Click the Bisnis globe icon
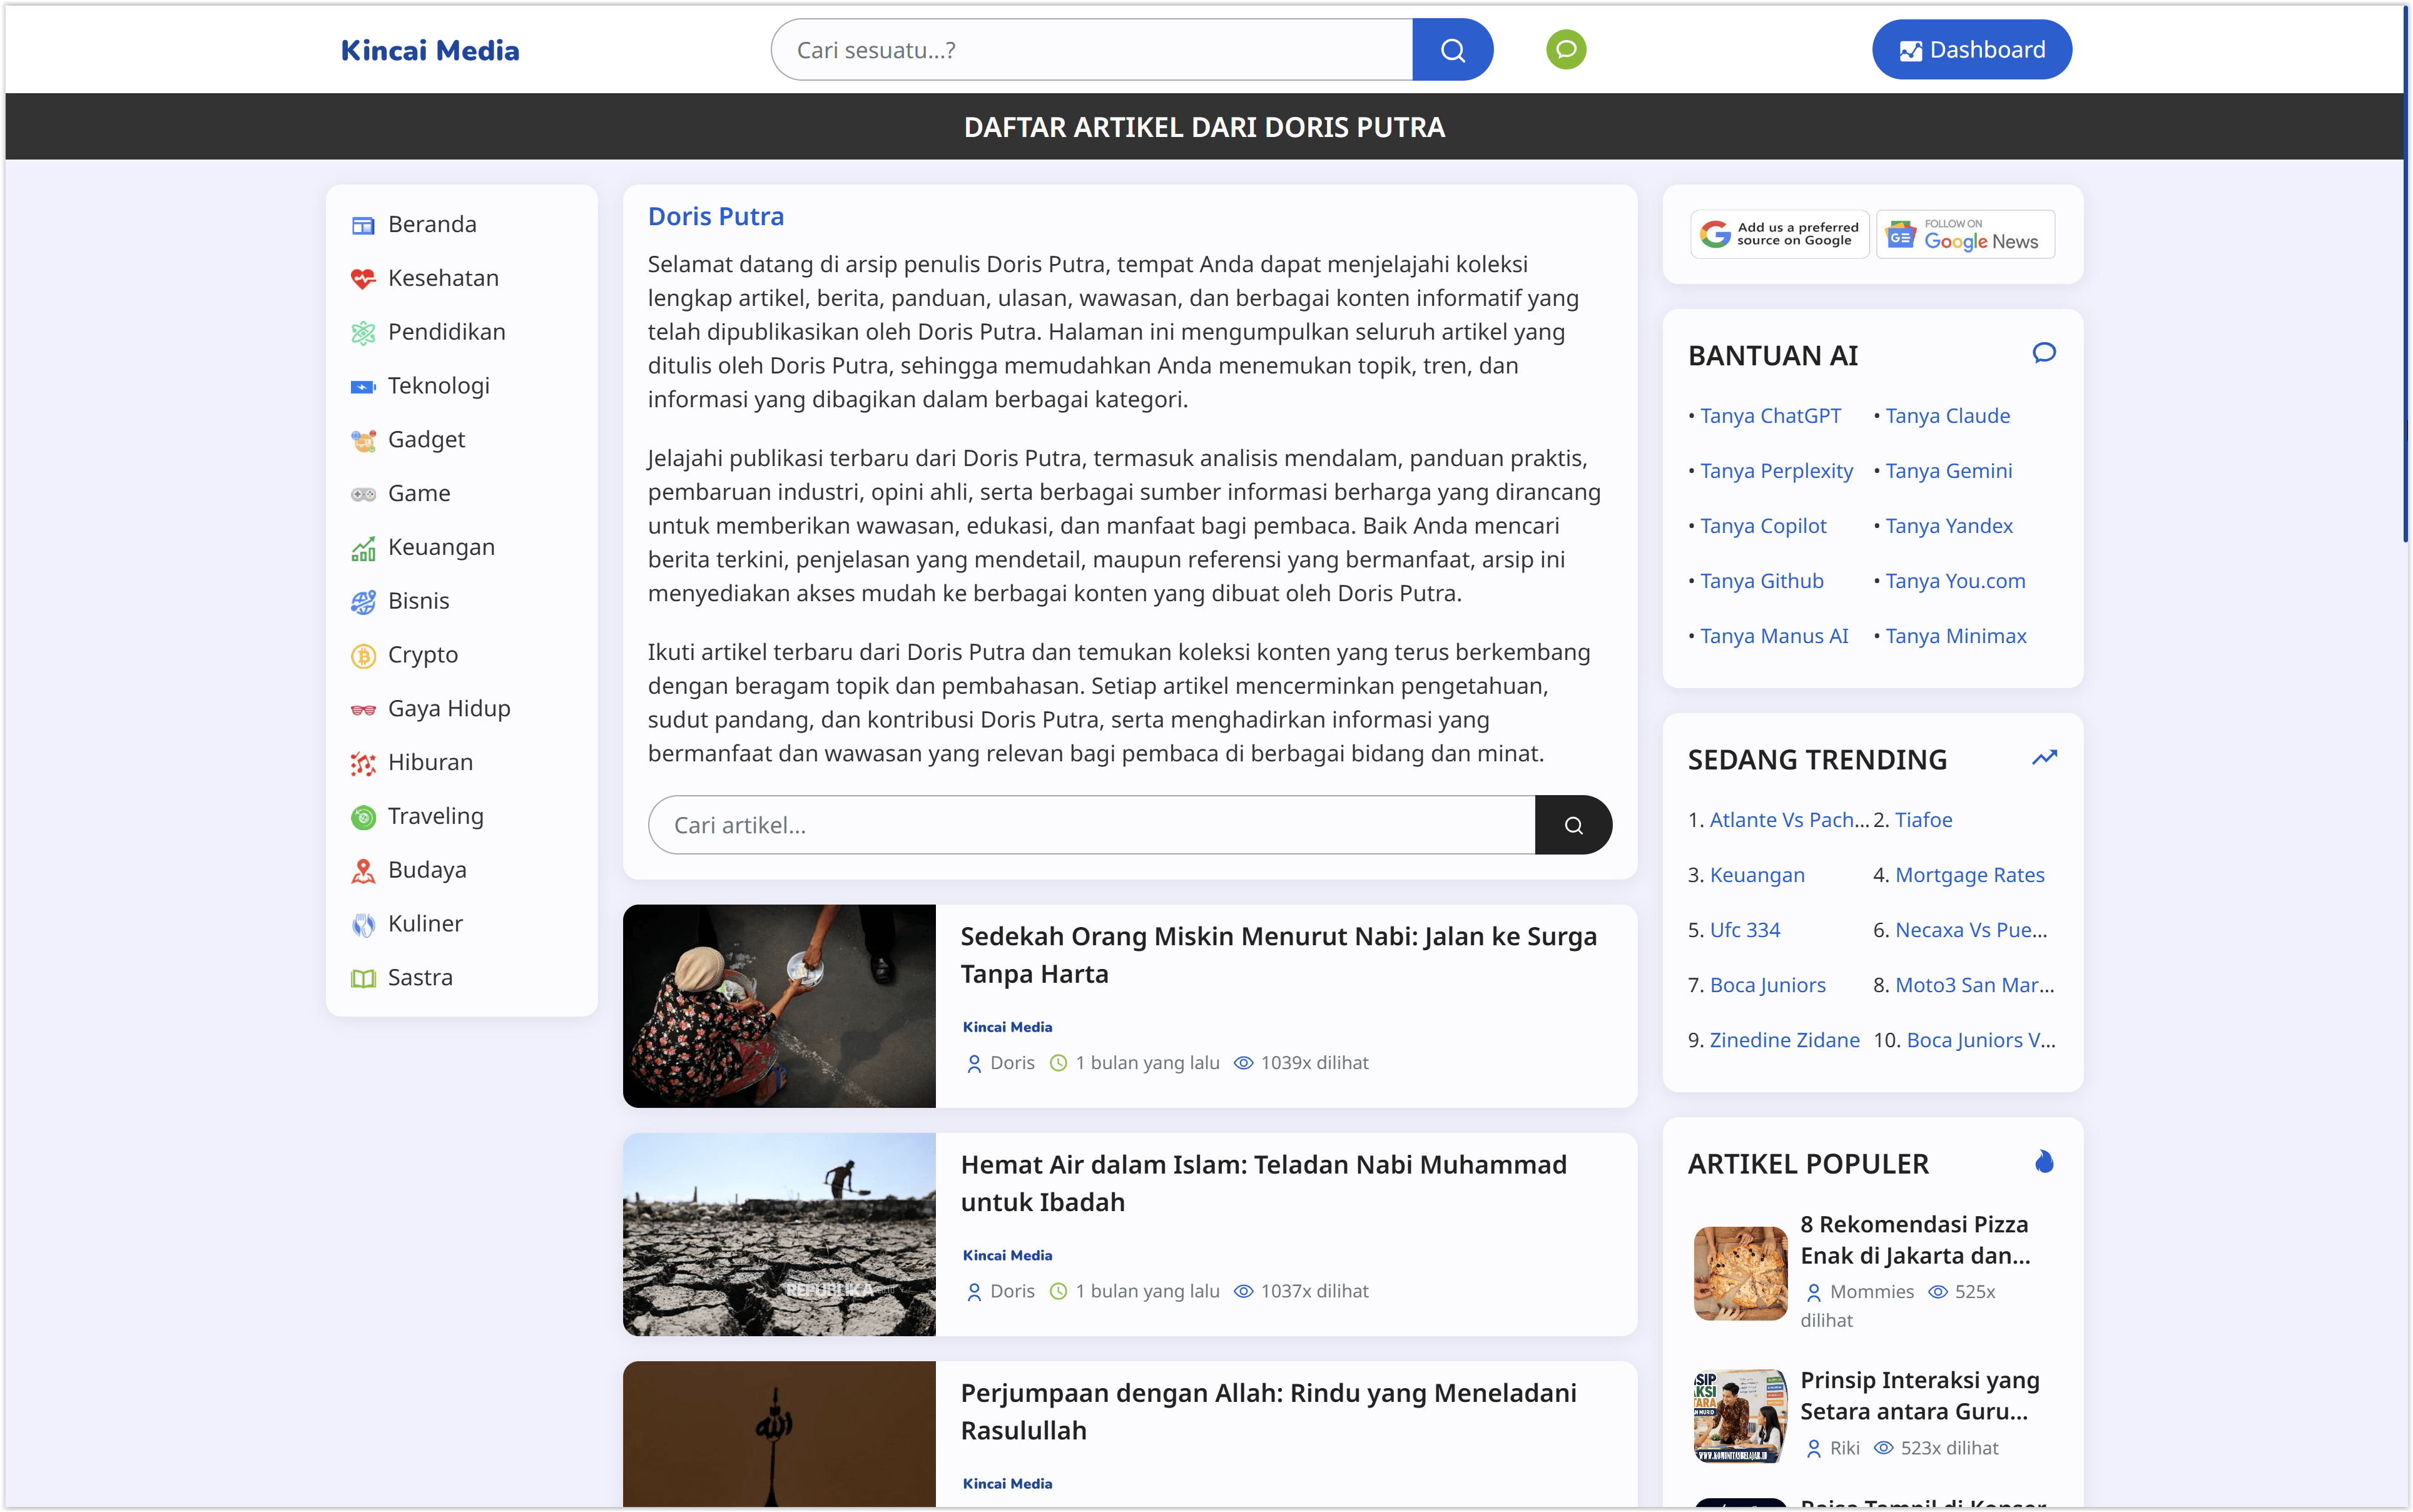This screenshot has height=1512, width=2413. click(x=363, y=602)
